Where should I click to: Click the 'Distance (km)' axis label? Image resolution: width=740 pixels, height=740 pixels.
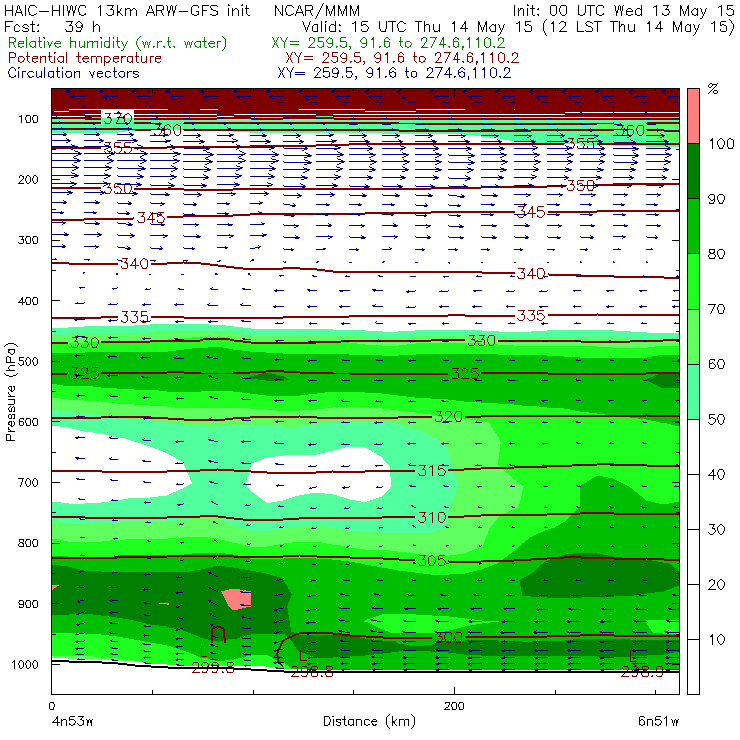(369, 722)
